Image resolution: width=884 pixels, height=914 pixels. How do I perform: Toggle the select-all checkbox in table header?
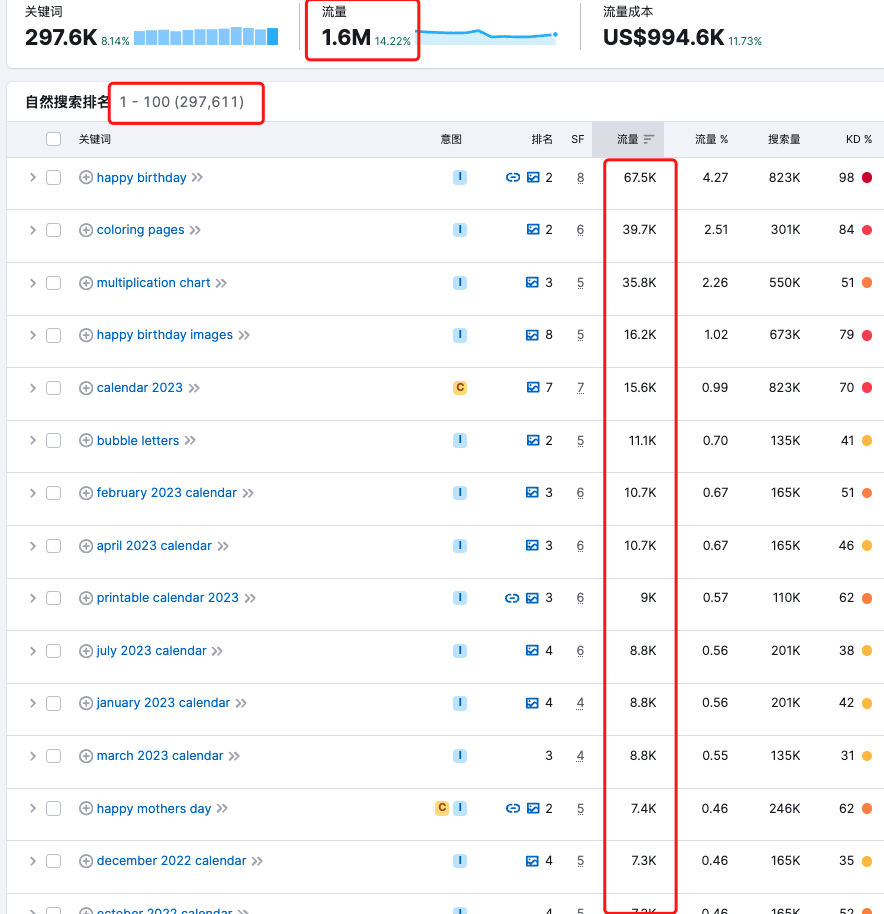tap(54, 140)
